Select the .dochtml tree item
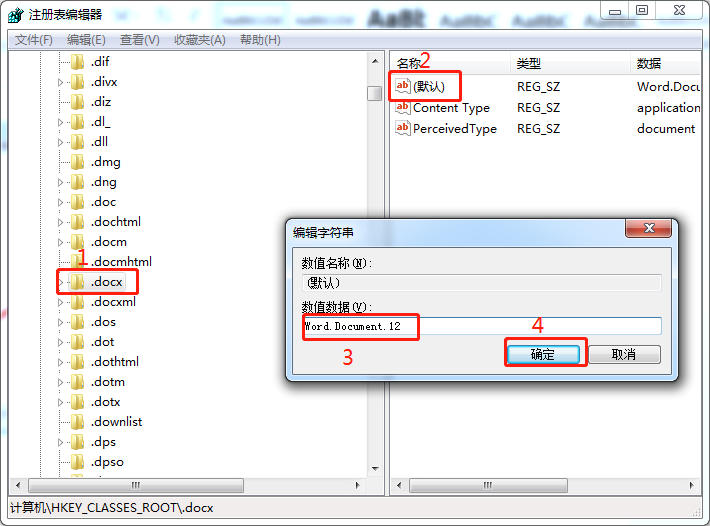710x526 pixels. click(x=116, y=222)
